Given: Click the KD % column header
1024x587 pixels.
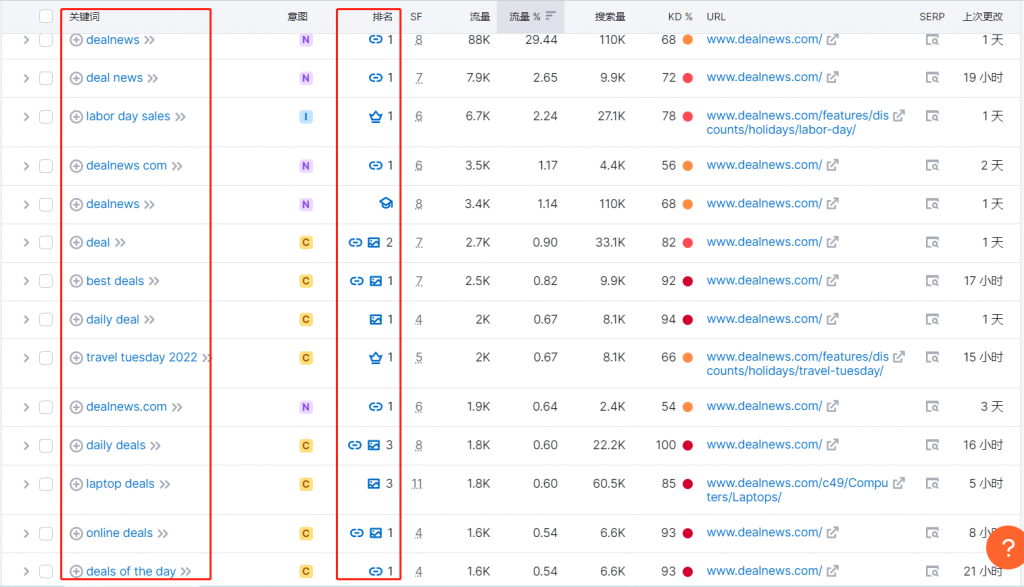Looking at the screenshot, I should [680, 16].
